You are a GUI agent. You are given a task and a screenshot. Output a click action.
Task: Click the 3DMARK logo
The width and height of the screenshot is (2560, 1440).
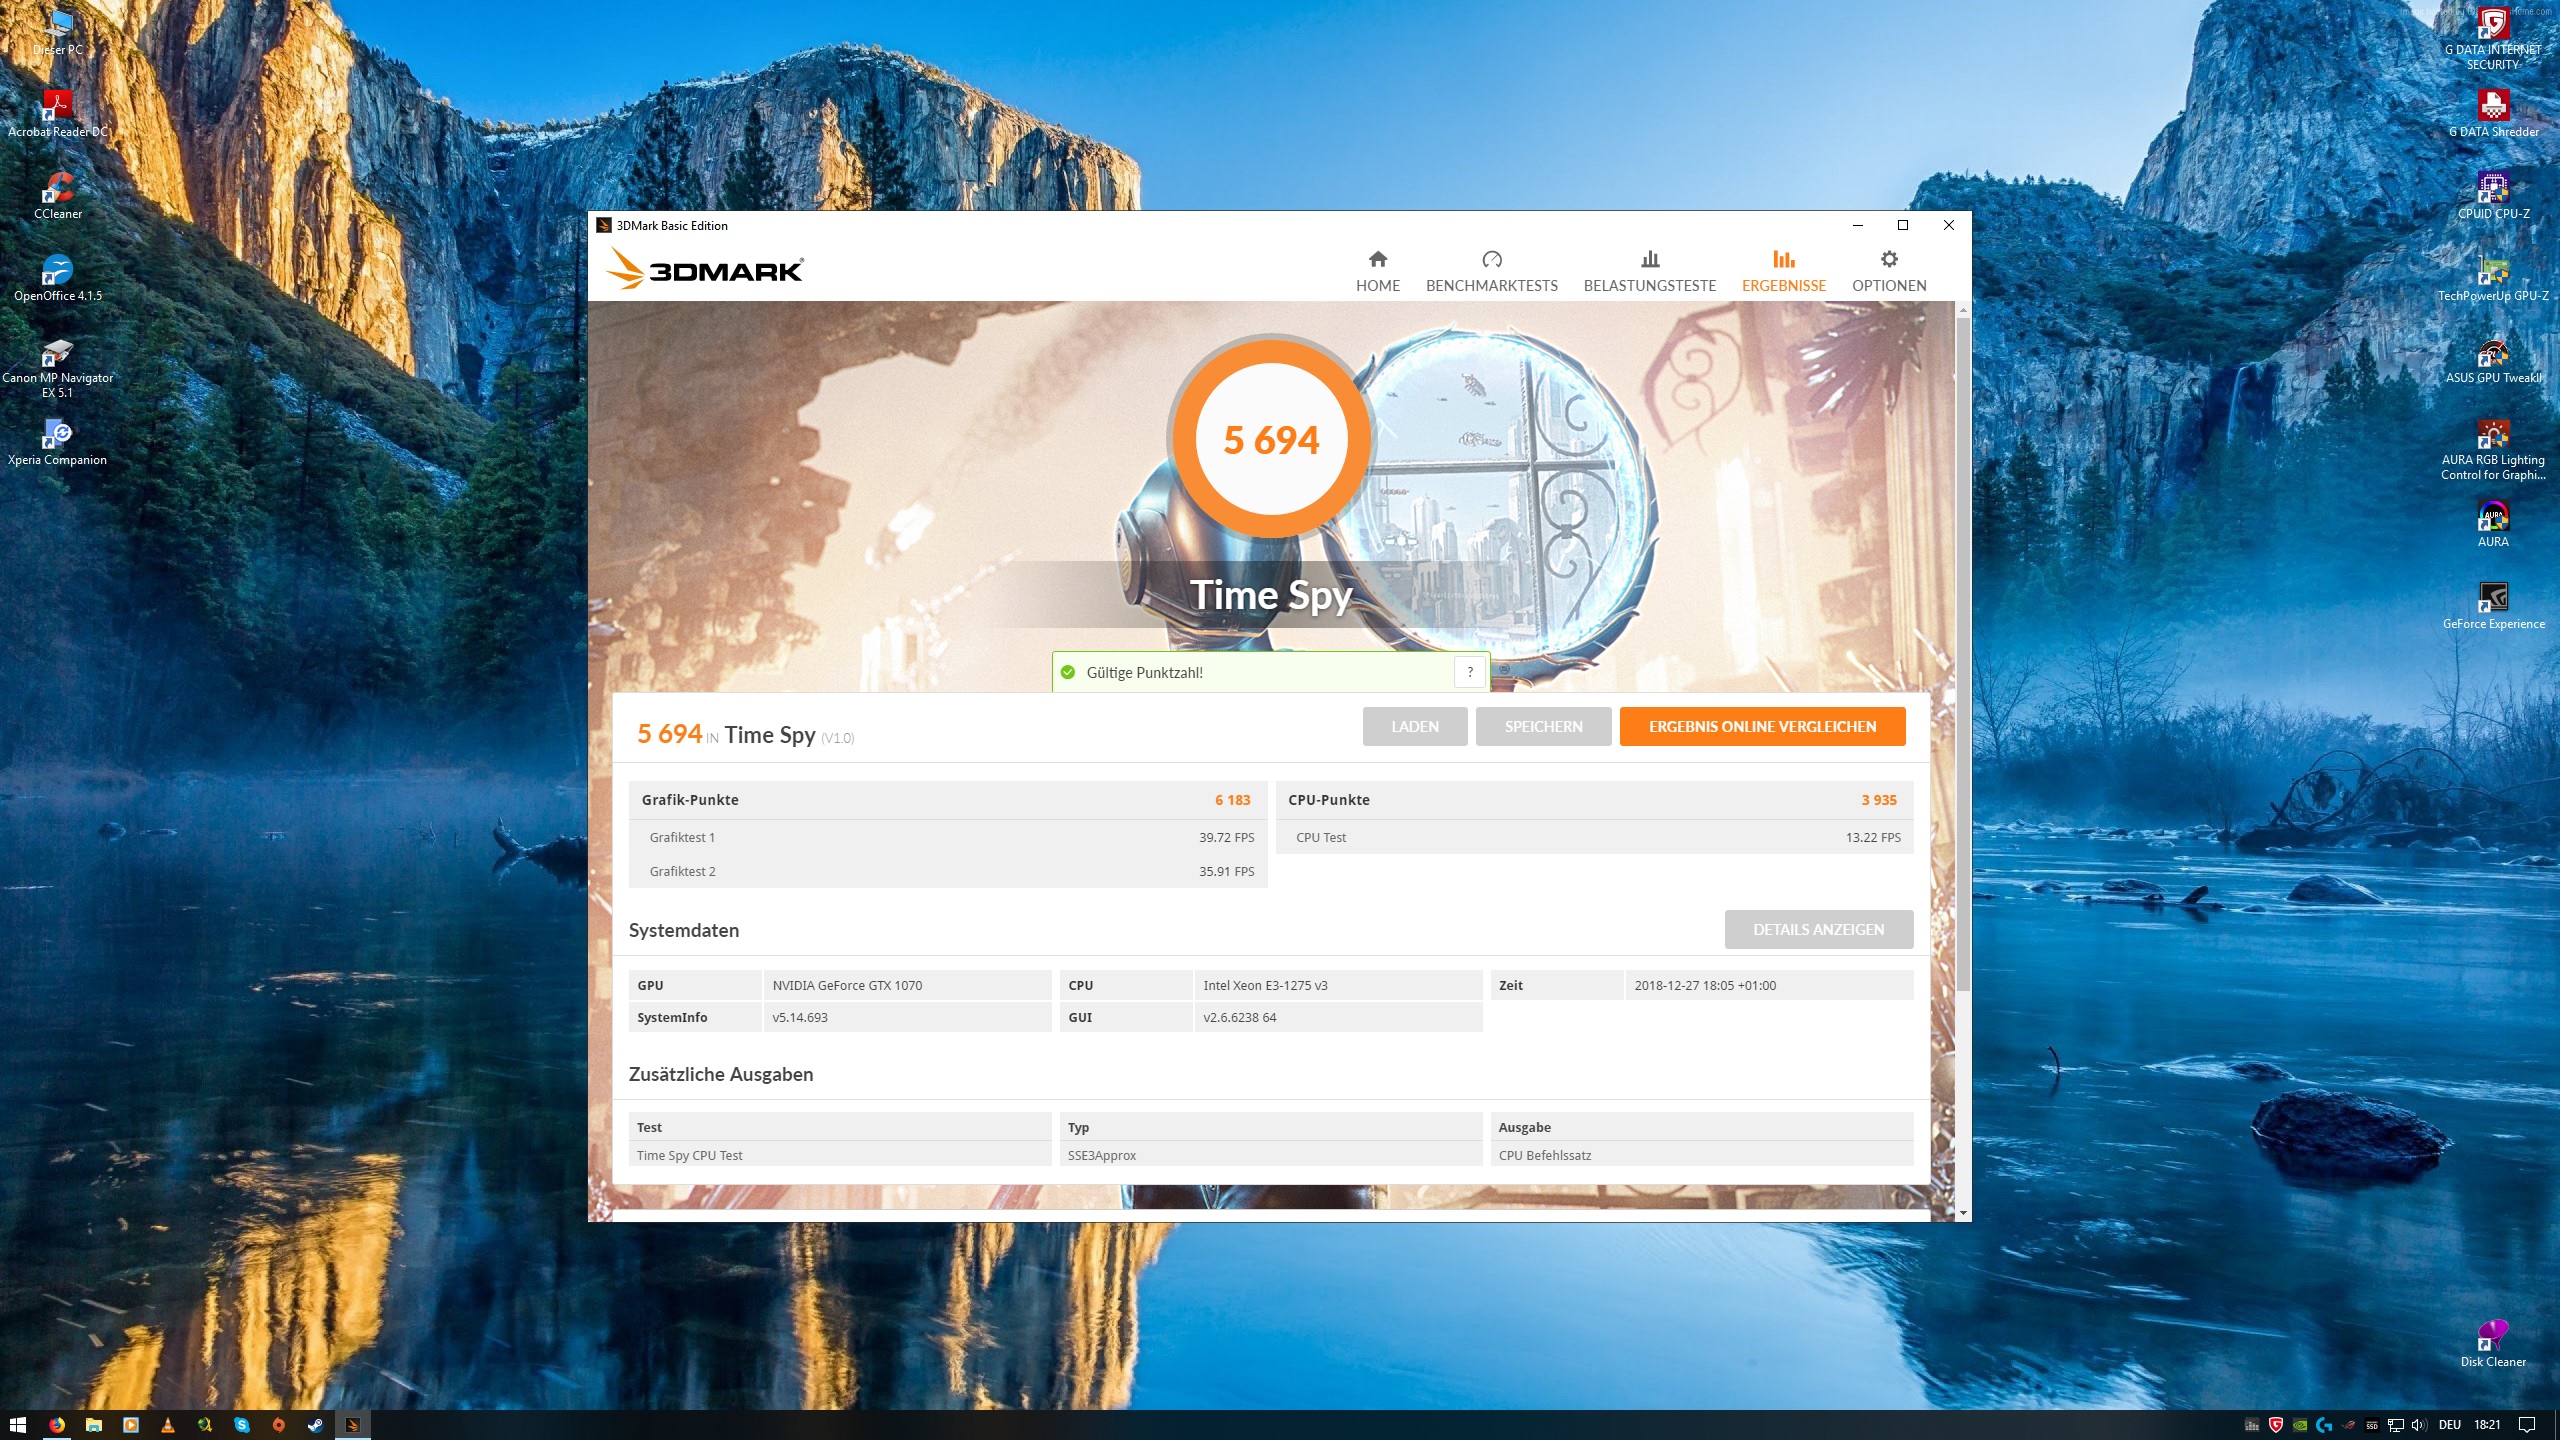click(704, 269)
